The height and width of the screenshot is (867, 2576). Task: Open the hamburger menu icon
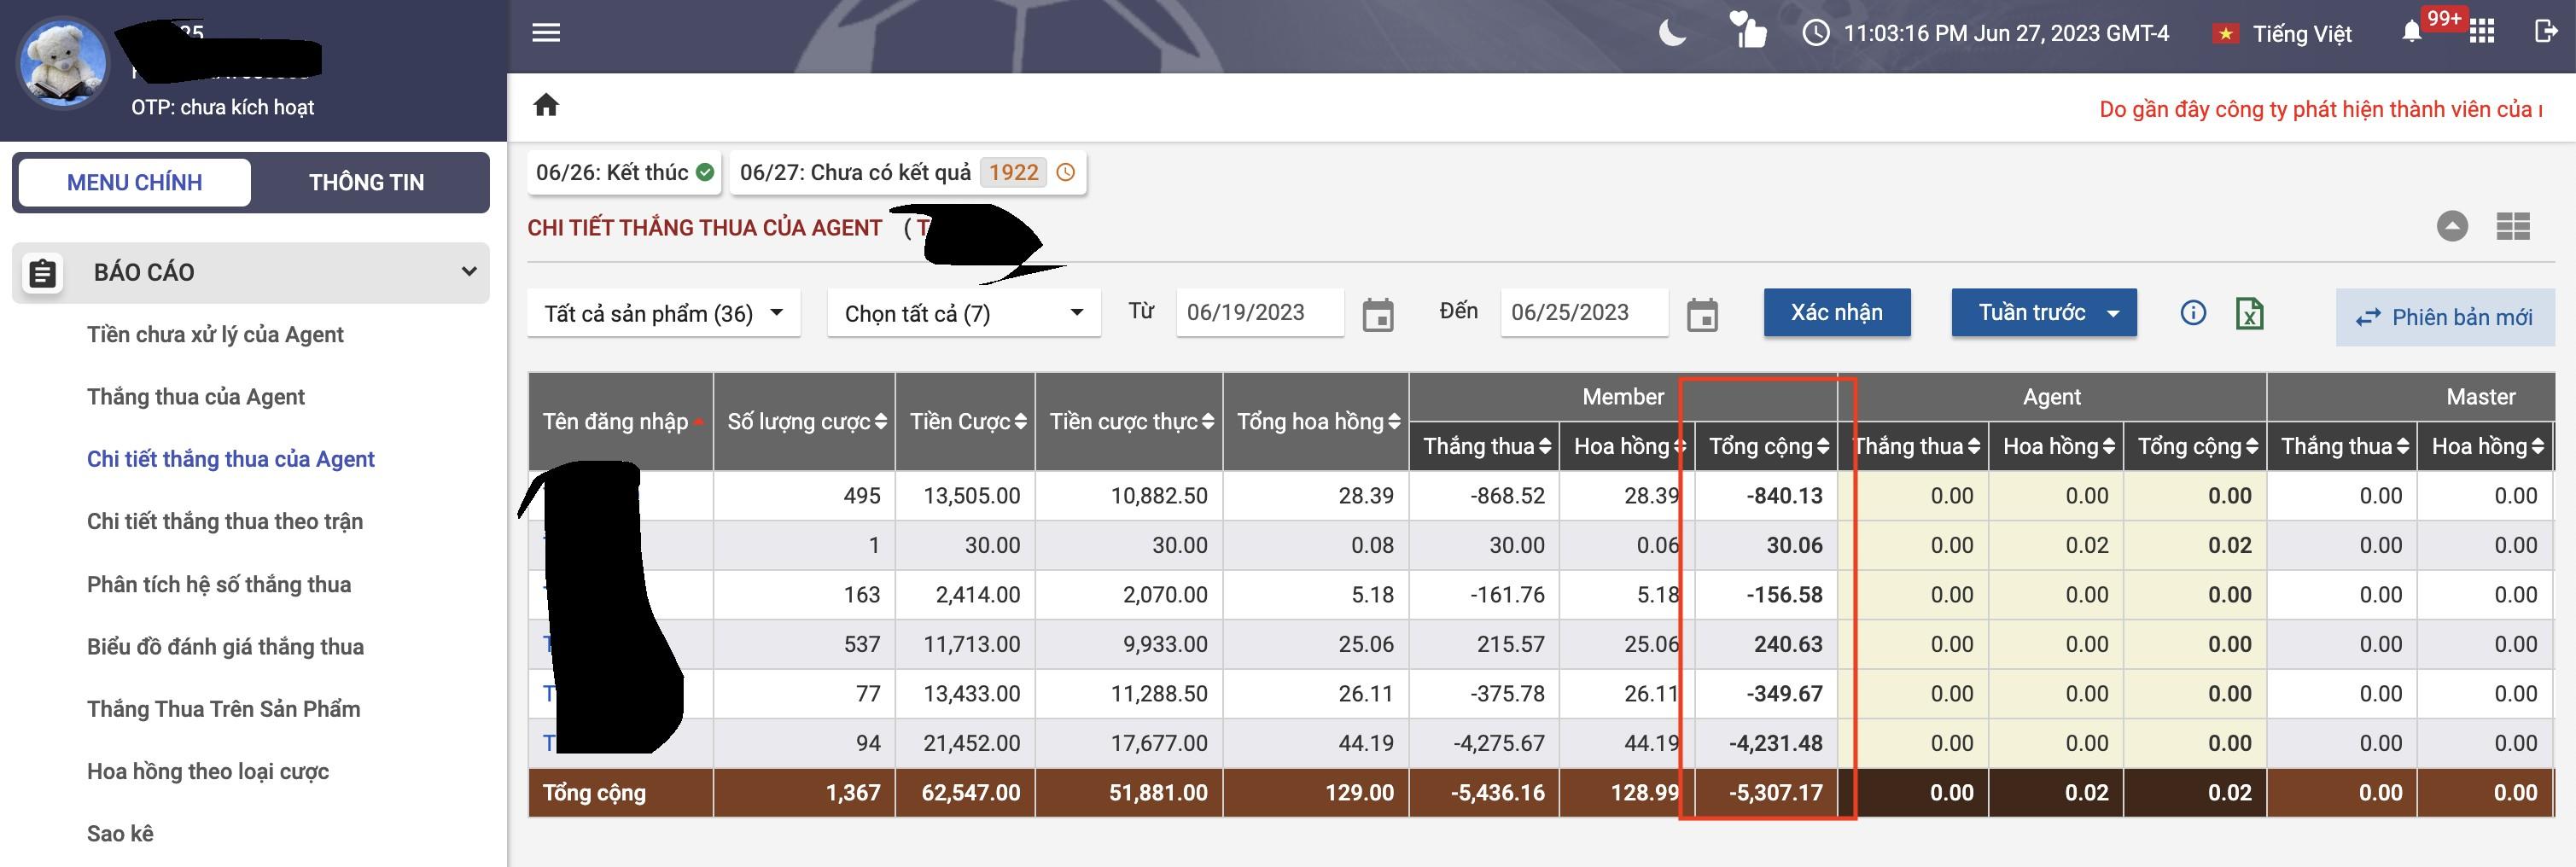[x=546, y=33]
